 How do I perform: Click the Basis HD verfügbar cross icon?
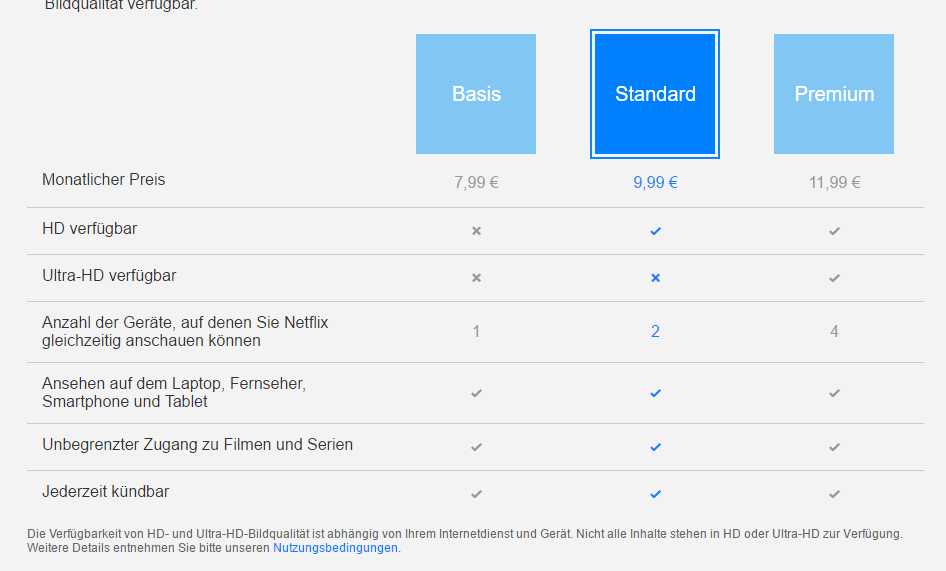click(476, 231)
